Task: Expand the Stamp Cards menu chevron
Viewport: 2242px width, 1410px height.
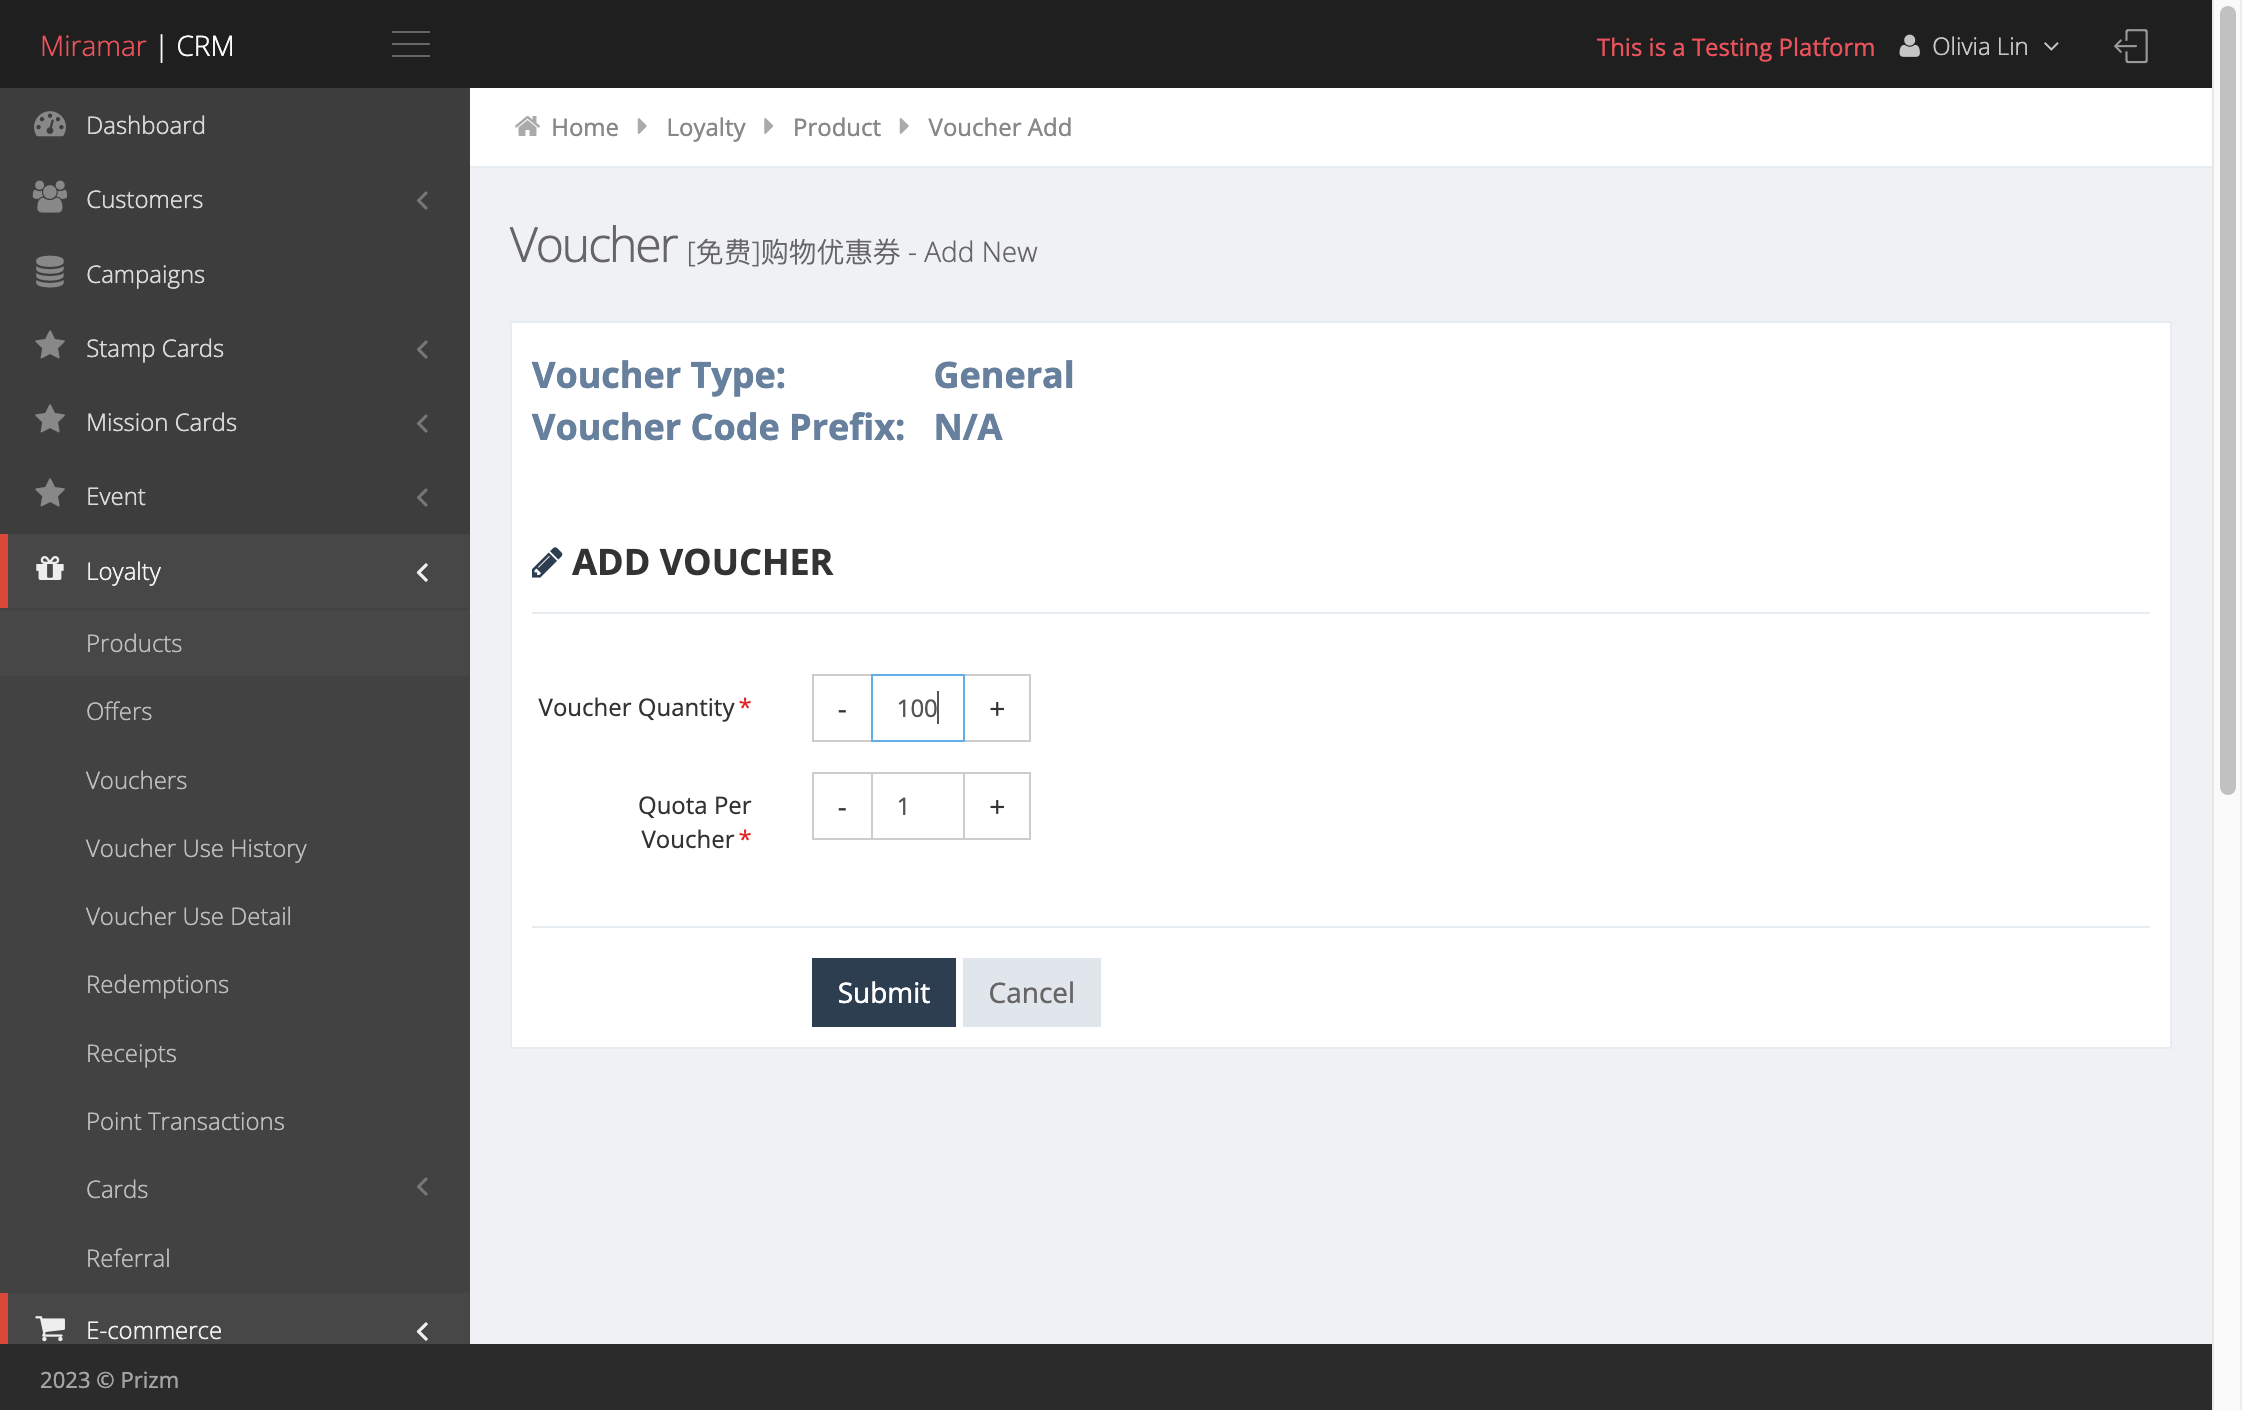Action: tap(423, 349)
